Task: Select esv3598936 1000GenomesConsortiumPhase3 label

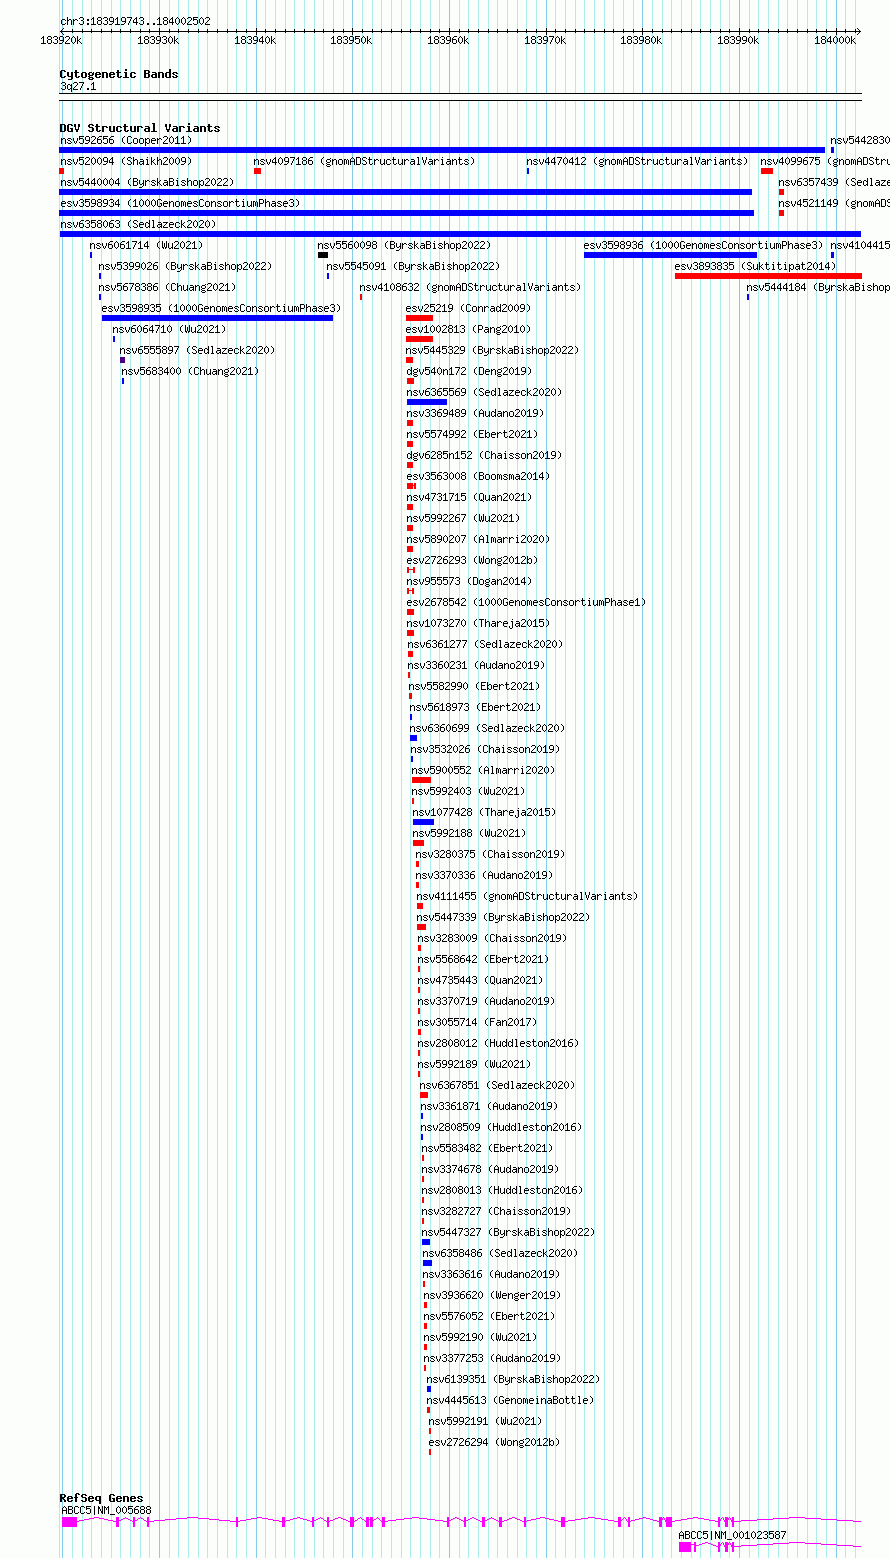Action: [703, 245]
